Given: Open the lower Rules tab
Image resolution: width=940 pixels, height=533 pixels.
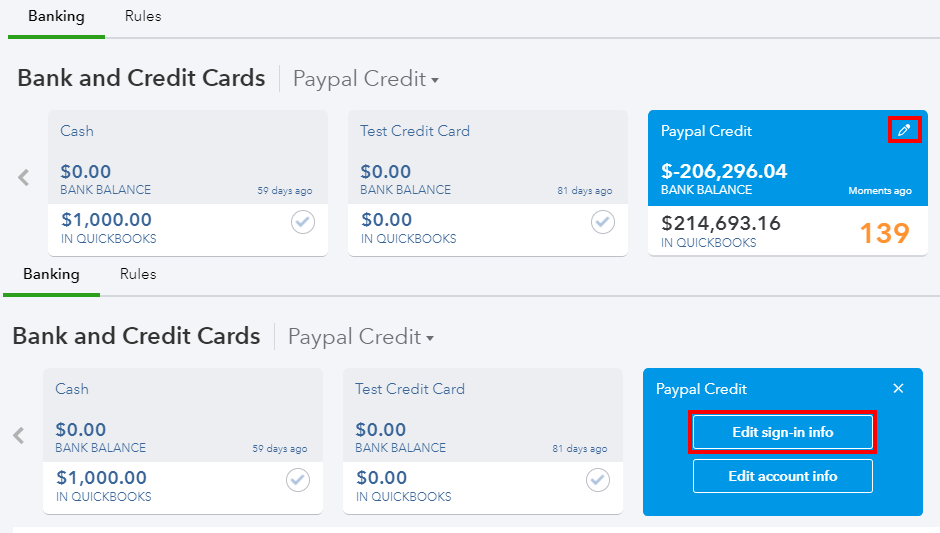Looking at the screenshot, I should point(138,274).
